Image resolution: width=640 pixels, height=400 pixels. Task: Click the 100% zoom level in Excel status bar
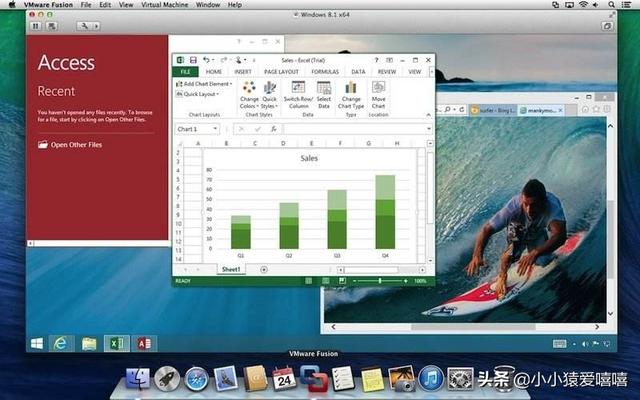(420, 281)
